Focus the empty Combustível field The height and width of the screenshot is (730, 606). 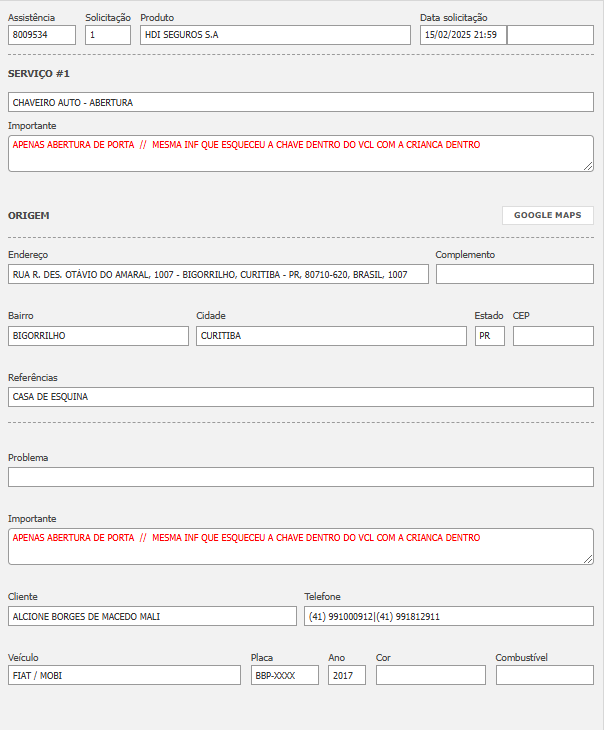click(x=544, y=675)
